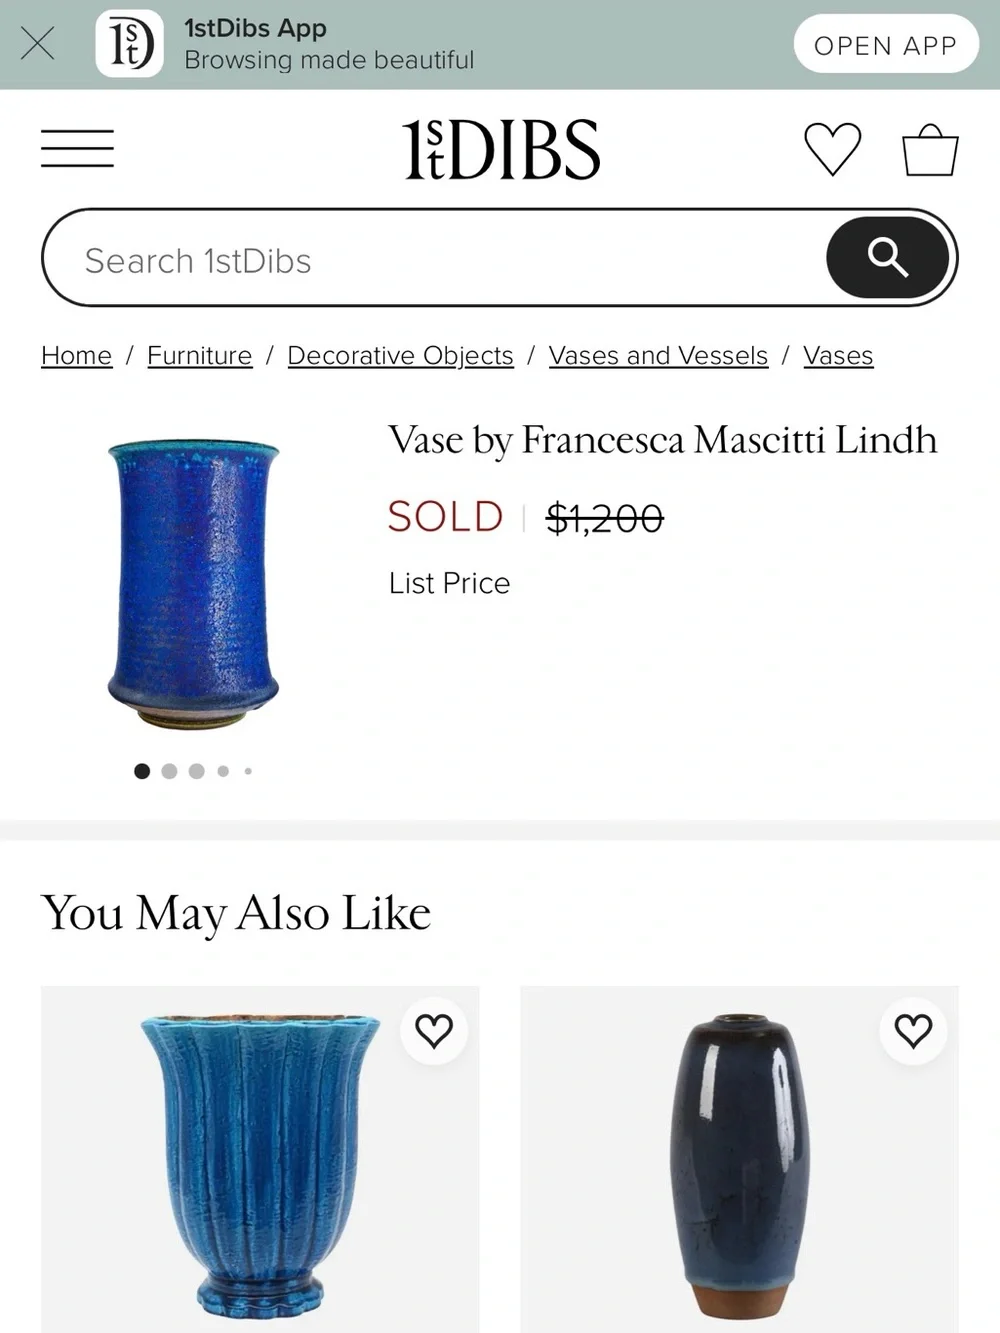Image resolution: width=1000 pixels, height=1333 pixels.
Task: Favorite the dark blue glossy vase
Action: [913, 1031]
